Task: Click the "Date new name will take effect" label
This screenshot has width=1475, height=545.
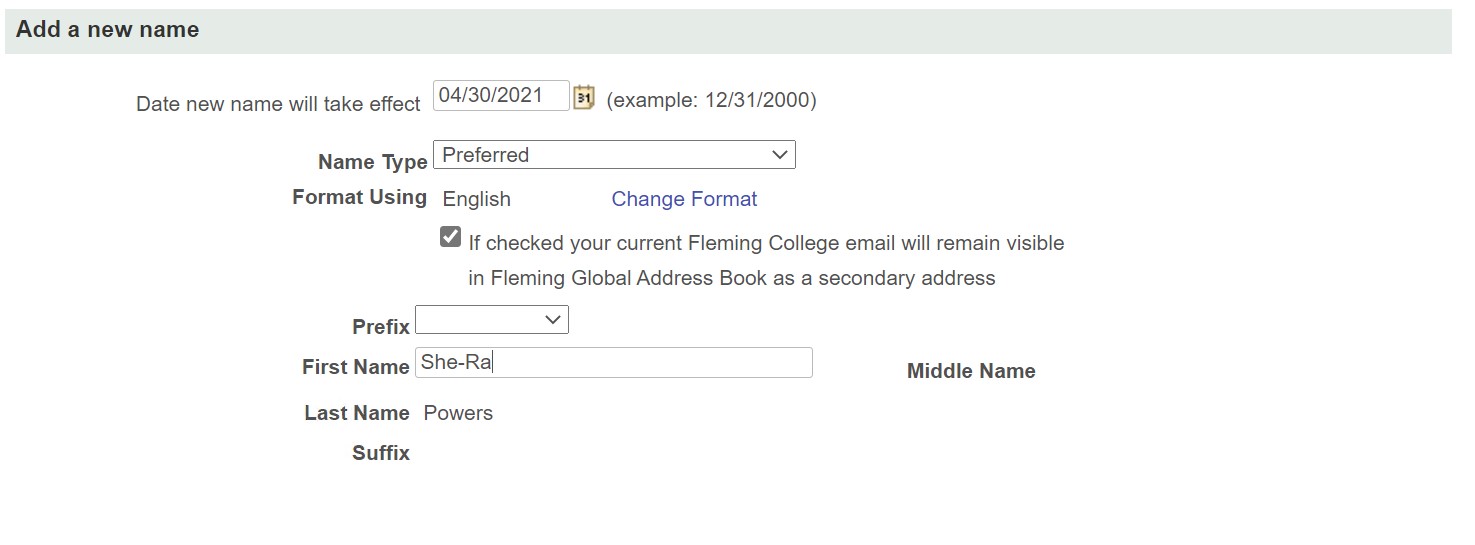Action: (x=278, y=104)
